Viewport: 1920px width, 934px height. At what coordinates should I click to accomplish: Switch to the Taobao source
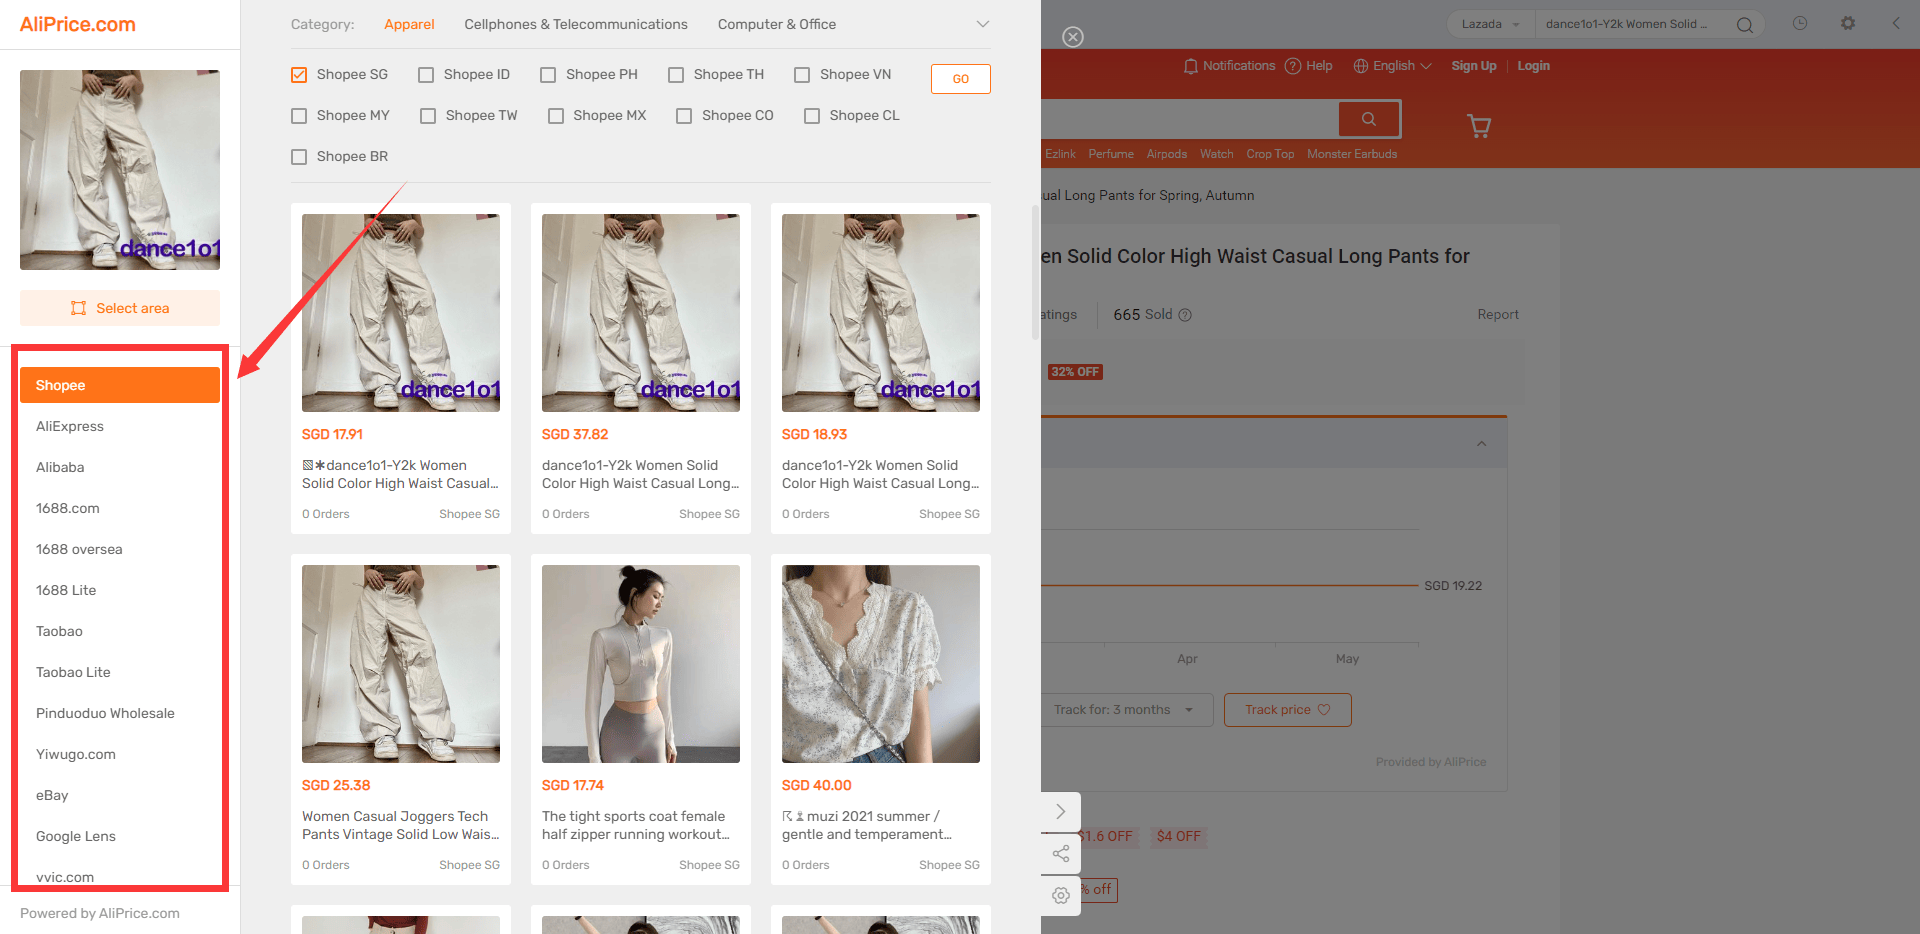(x=59, y=631)
